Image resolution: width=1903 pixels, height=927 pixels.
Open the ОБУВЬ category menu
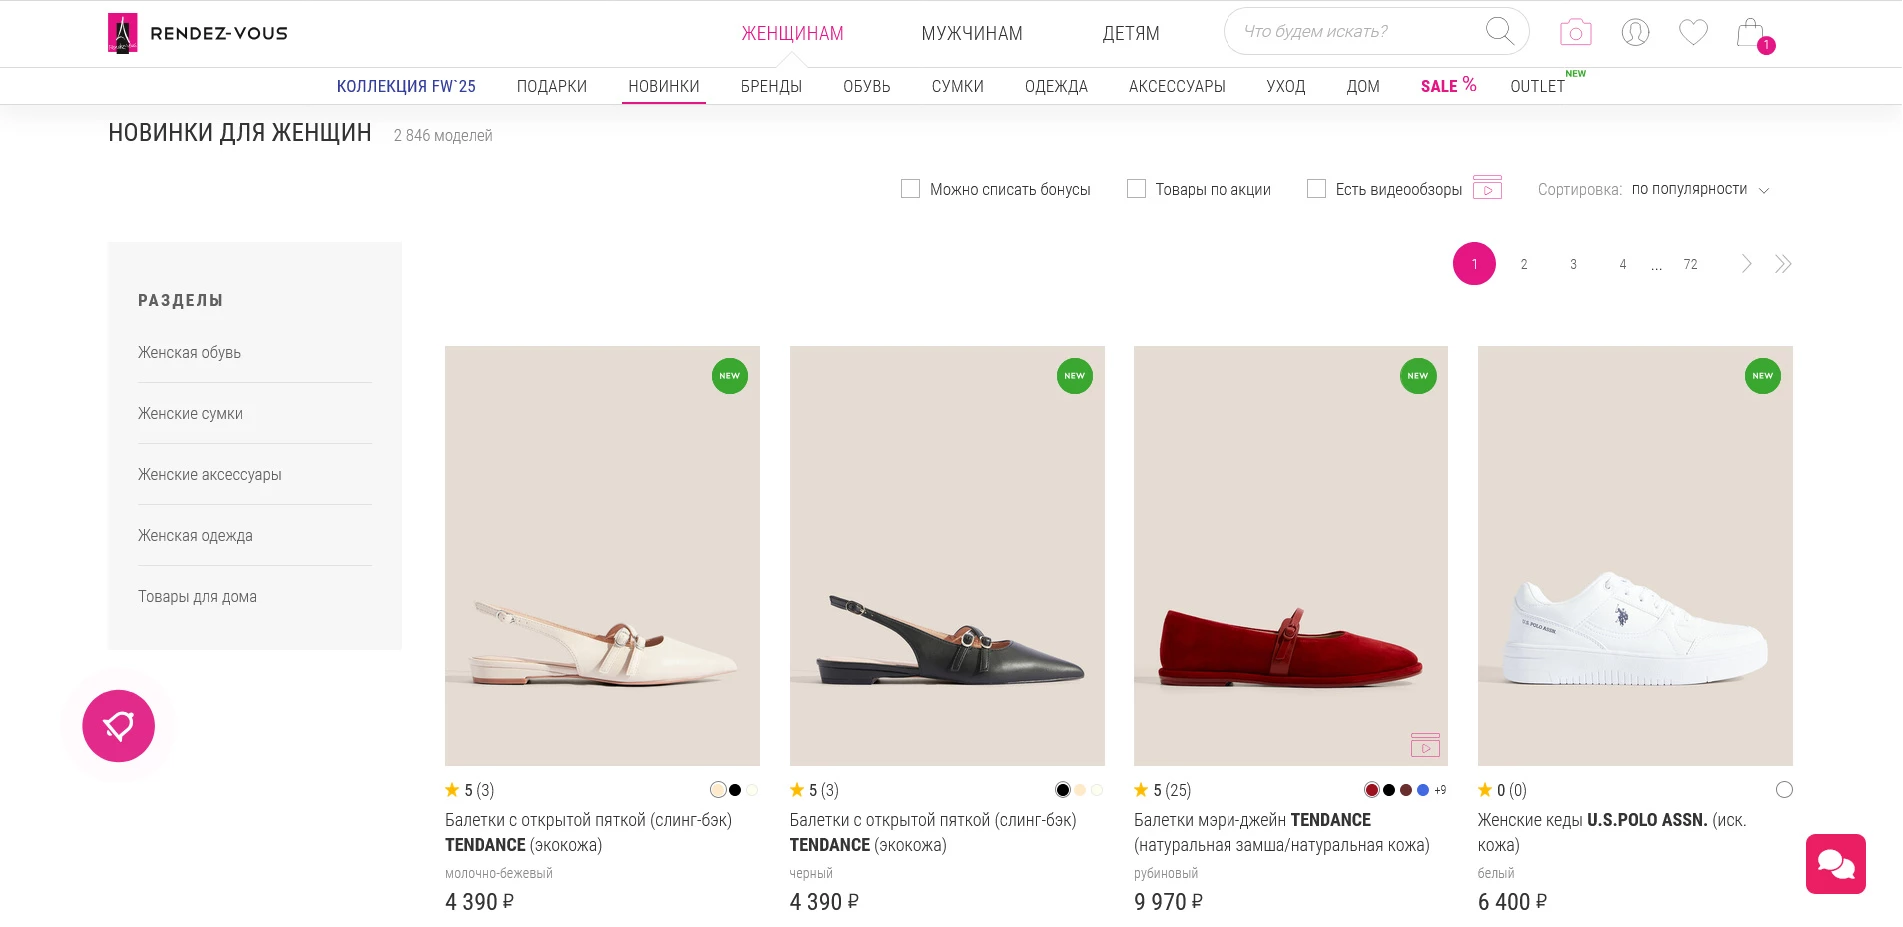[x=866, y=87]
